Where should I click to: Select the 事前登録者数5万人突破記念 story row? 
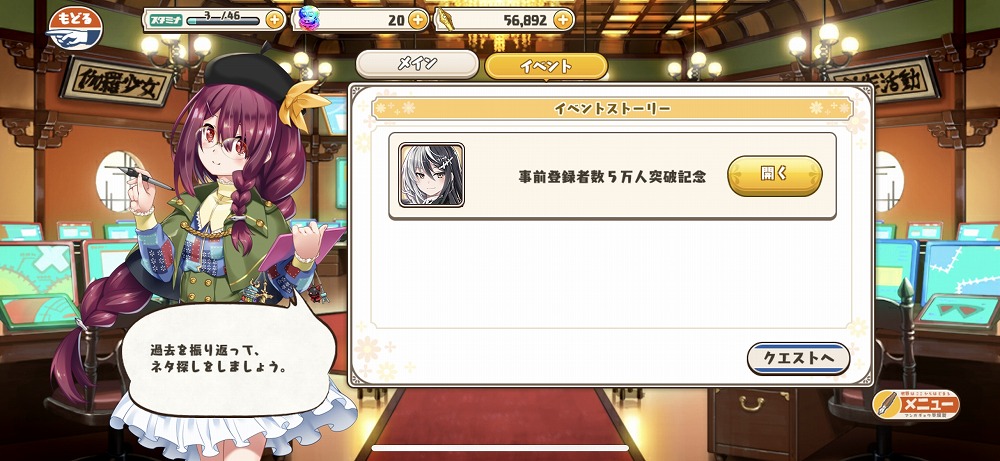coord(612,176)
